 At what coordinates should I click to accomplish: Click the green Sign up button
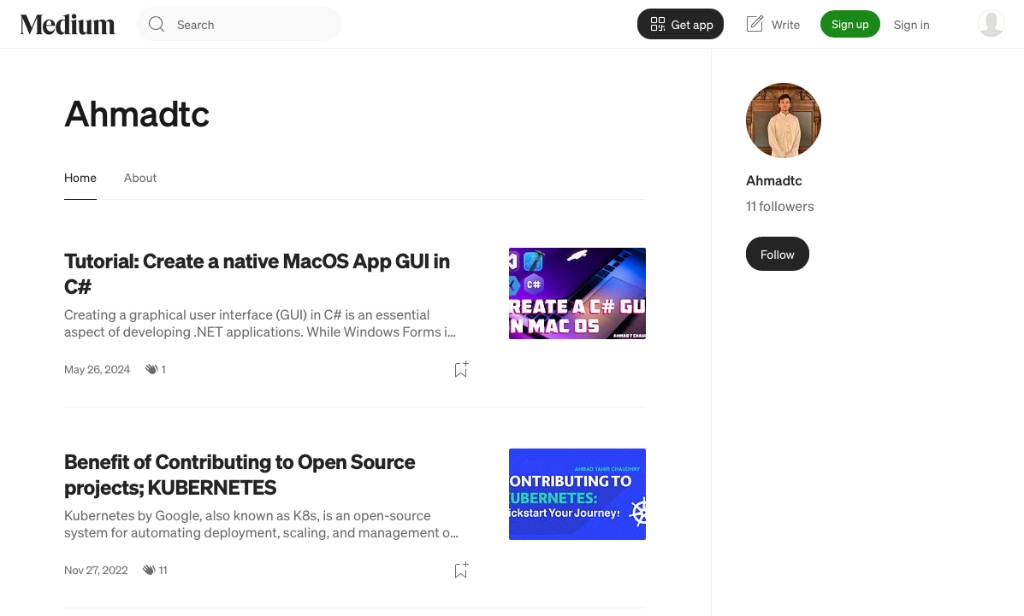tap(849, 24)
